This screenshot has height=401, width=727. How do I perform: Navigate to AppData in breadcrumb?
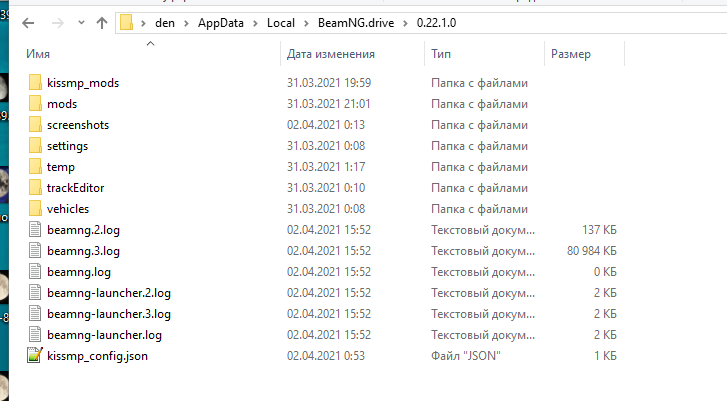(221, 23)
